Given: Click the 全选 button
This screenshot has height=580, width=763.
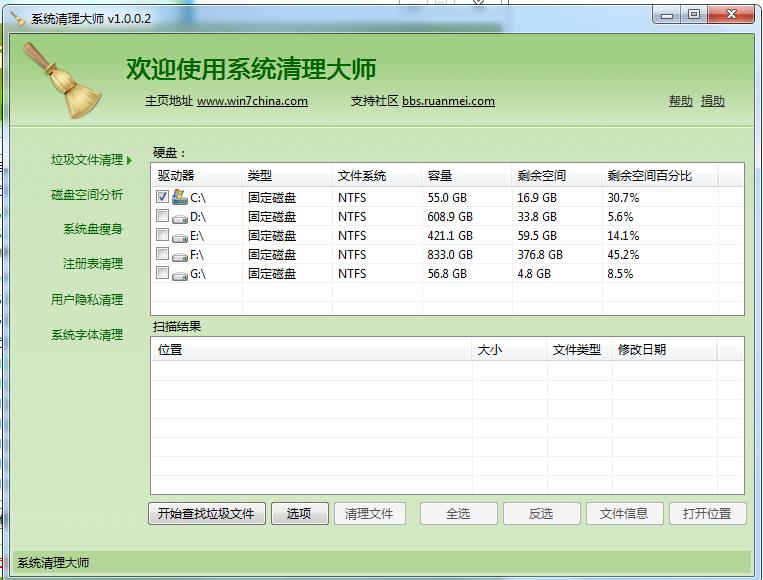Looking at the screenshot, I should 458,513.
